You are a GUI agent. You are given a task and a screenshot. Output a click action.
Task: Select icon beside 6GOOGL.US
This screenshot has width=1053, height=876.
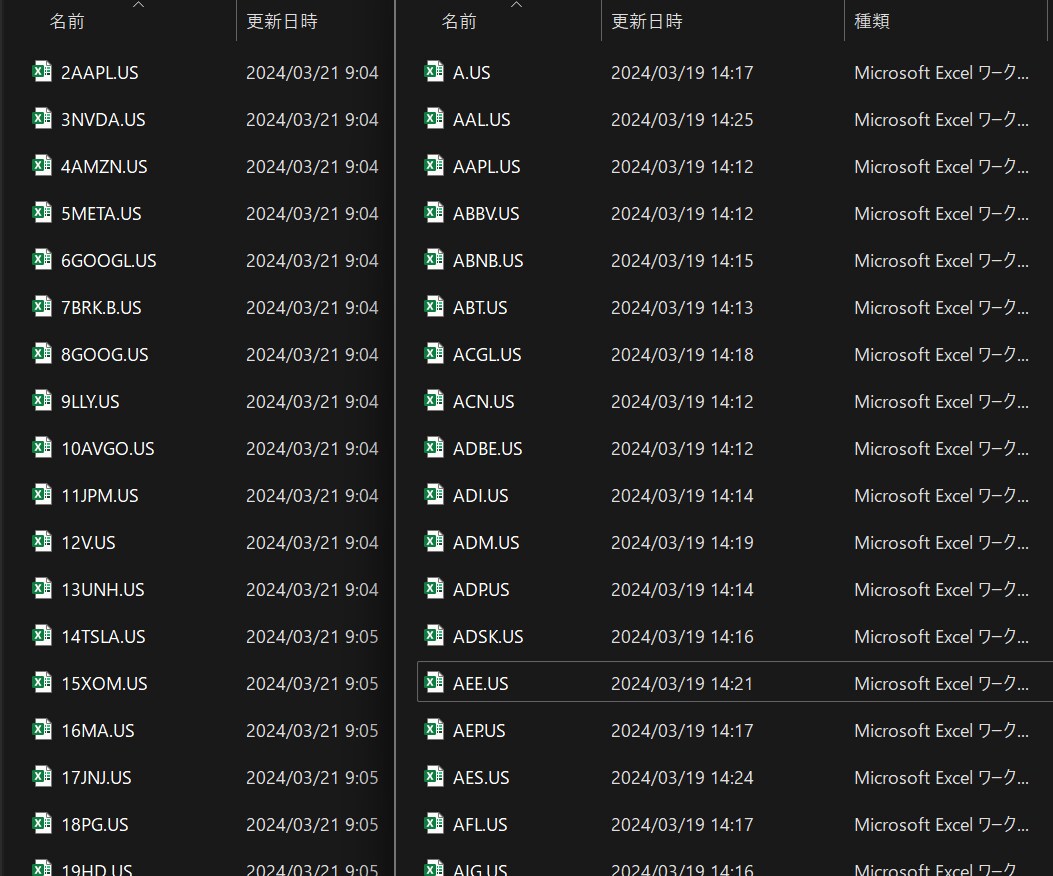pos(42,259)
